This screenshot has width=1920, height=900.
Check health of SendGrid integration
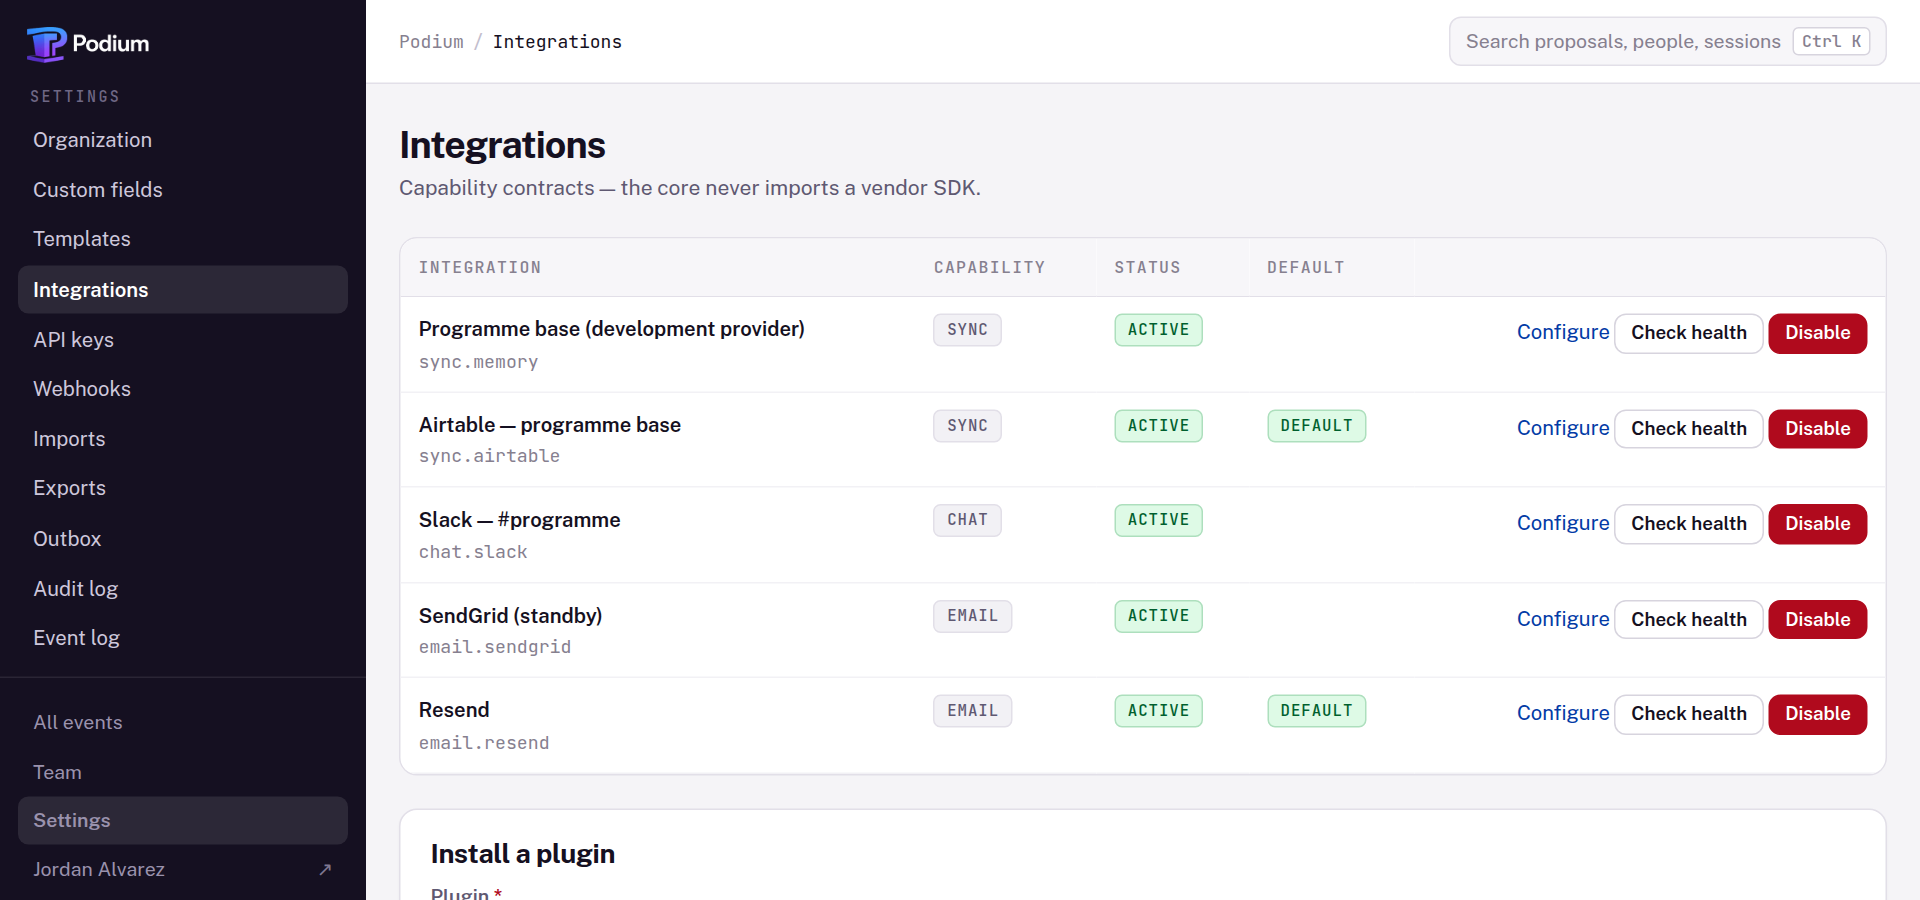[1689, 620]
